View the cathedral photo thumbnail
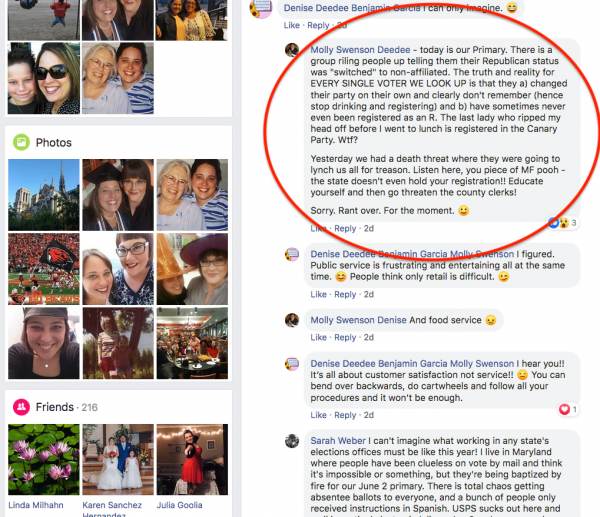Image resolution: width=600 pixels, height=517 pixels. (x=44, y=195)
